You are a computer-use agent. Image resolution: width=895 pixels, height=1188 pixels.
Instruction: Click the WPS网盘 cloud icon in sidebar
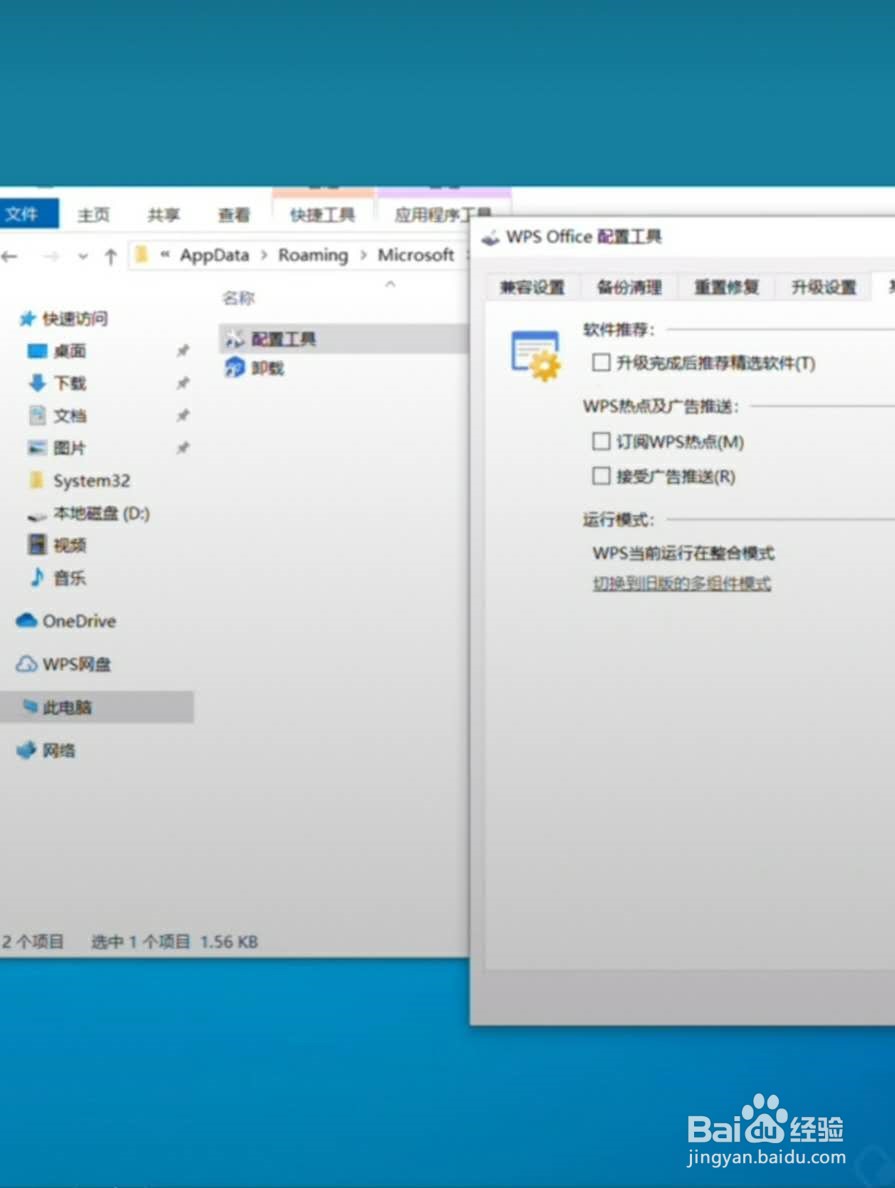[24, 664]
